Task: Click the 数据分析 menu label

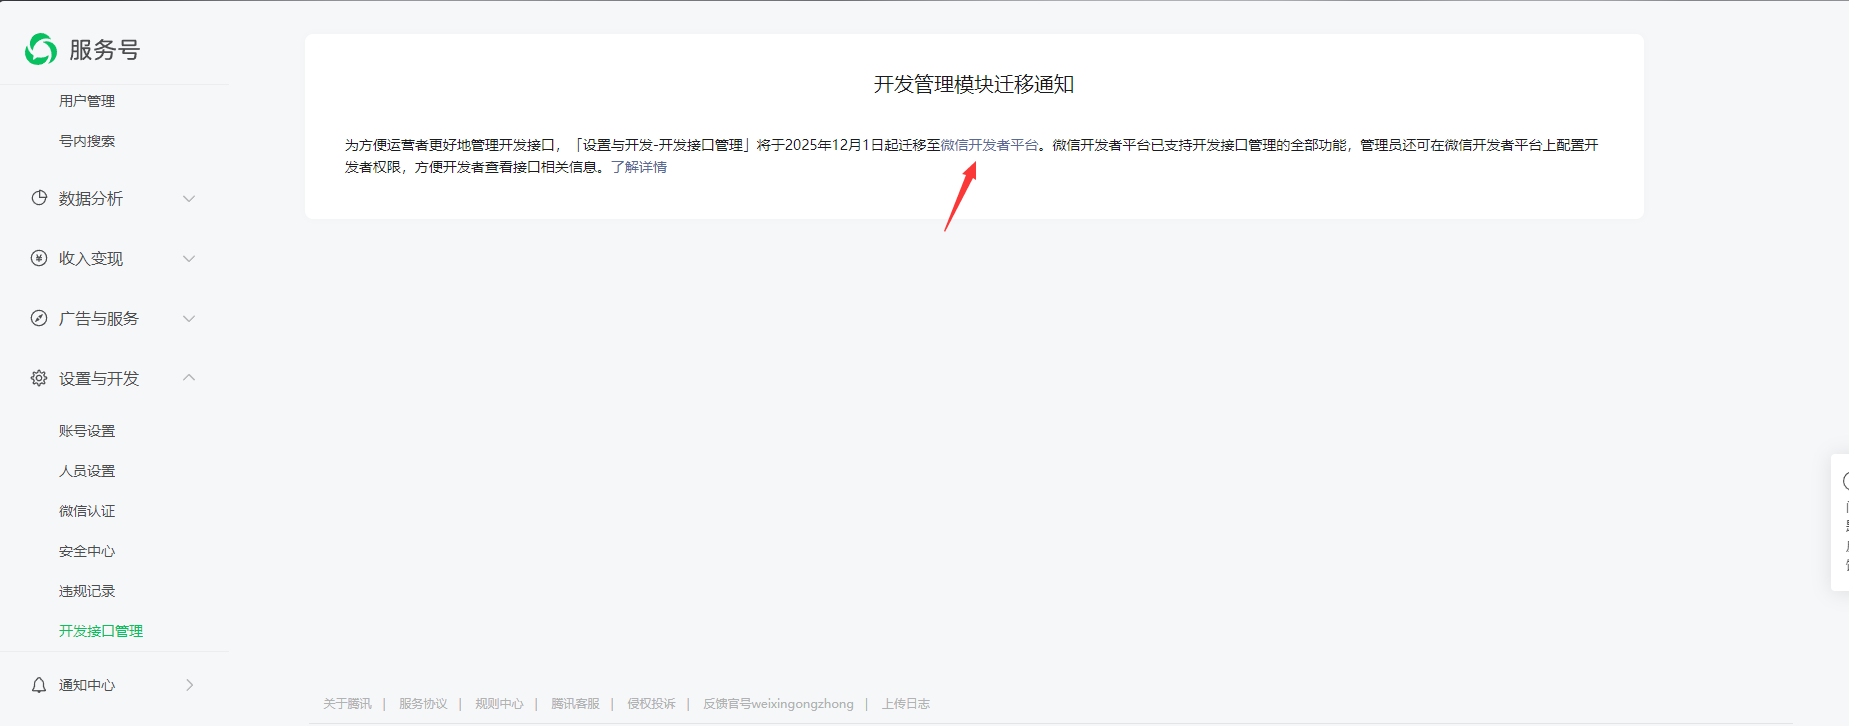Action: [91, 198]
